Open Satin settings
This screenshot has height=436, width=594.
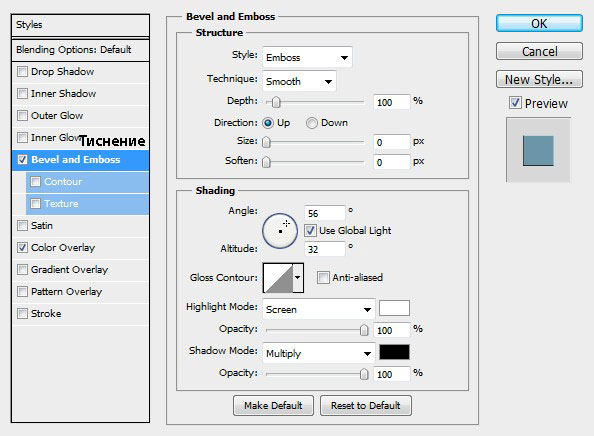tap(42, 225)
